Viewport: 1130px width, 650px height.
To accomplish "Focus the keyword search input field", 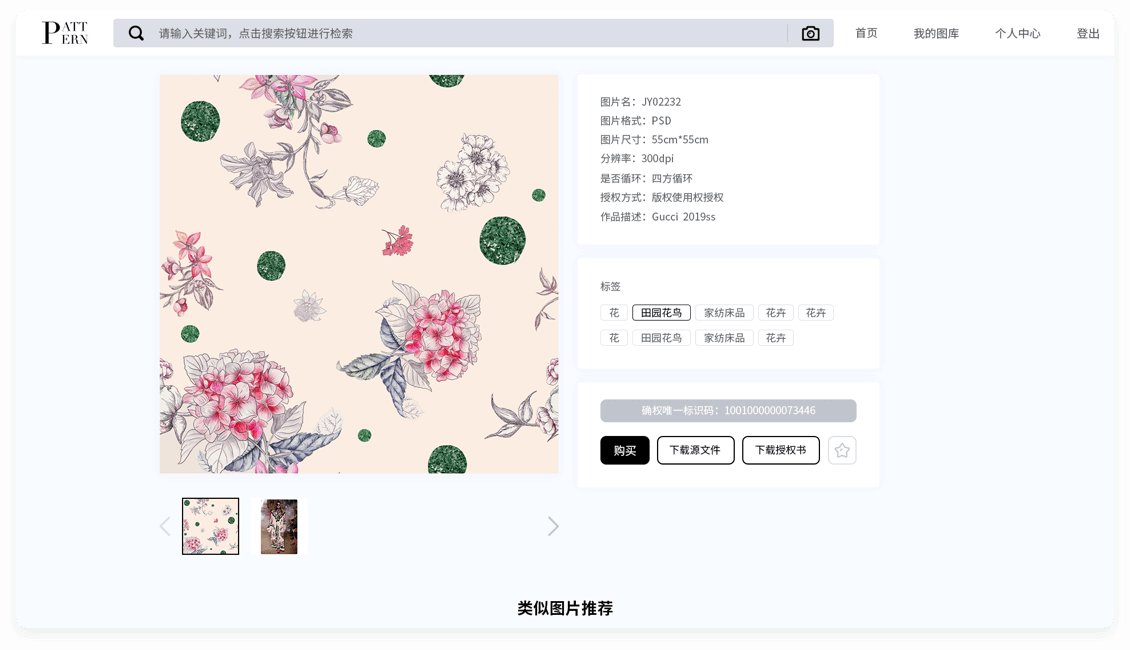I will tap(472, 33).
